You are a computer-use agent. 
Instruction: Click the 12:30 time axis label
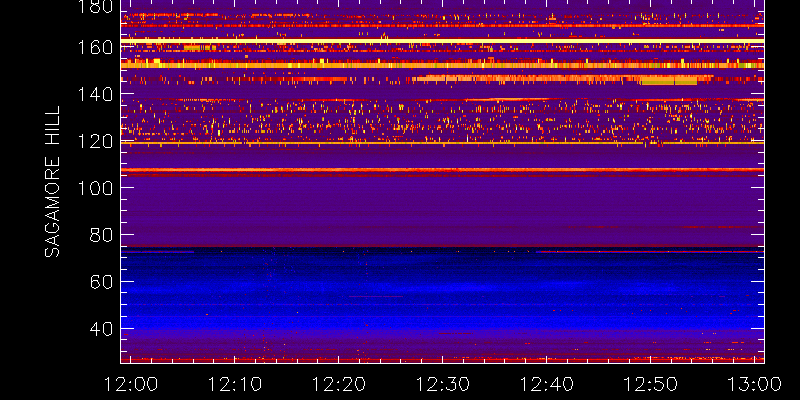[x=442, y=384]
